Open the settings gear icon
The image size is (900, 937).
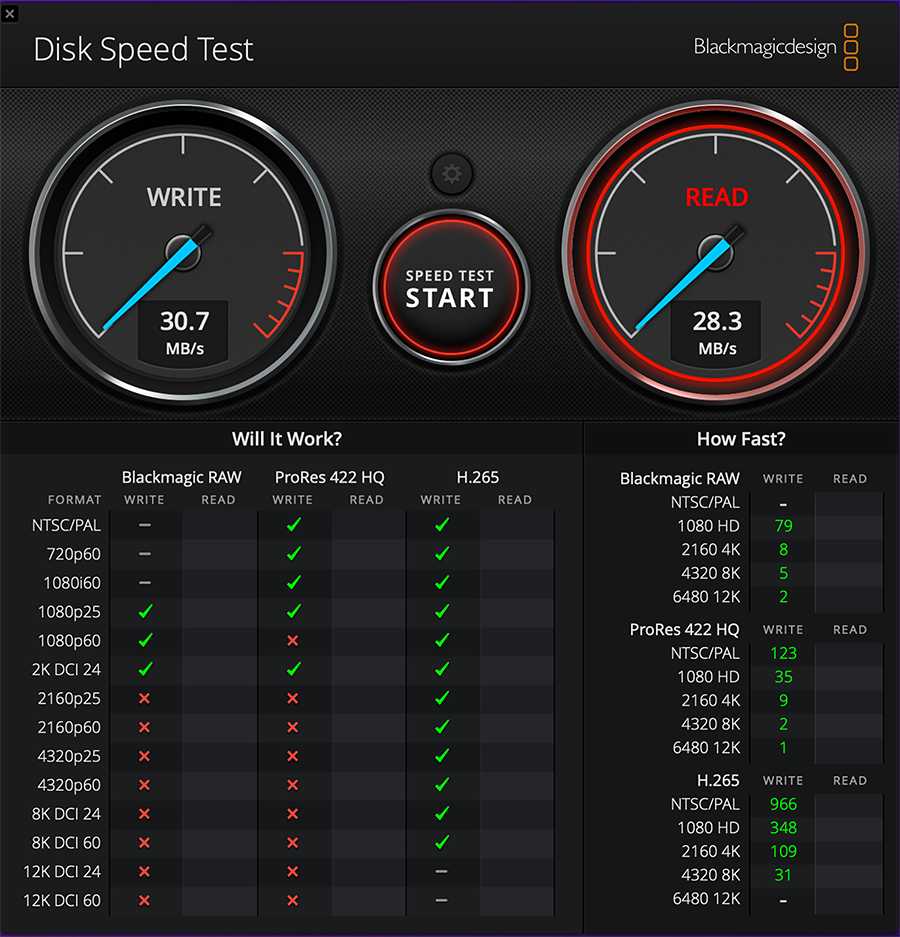[451, 175]
